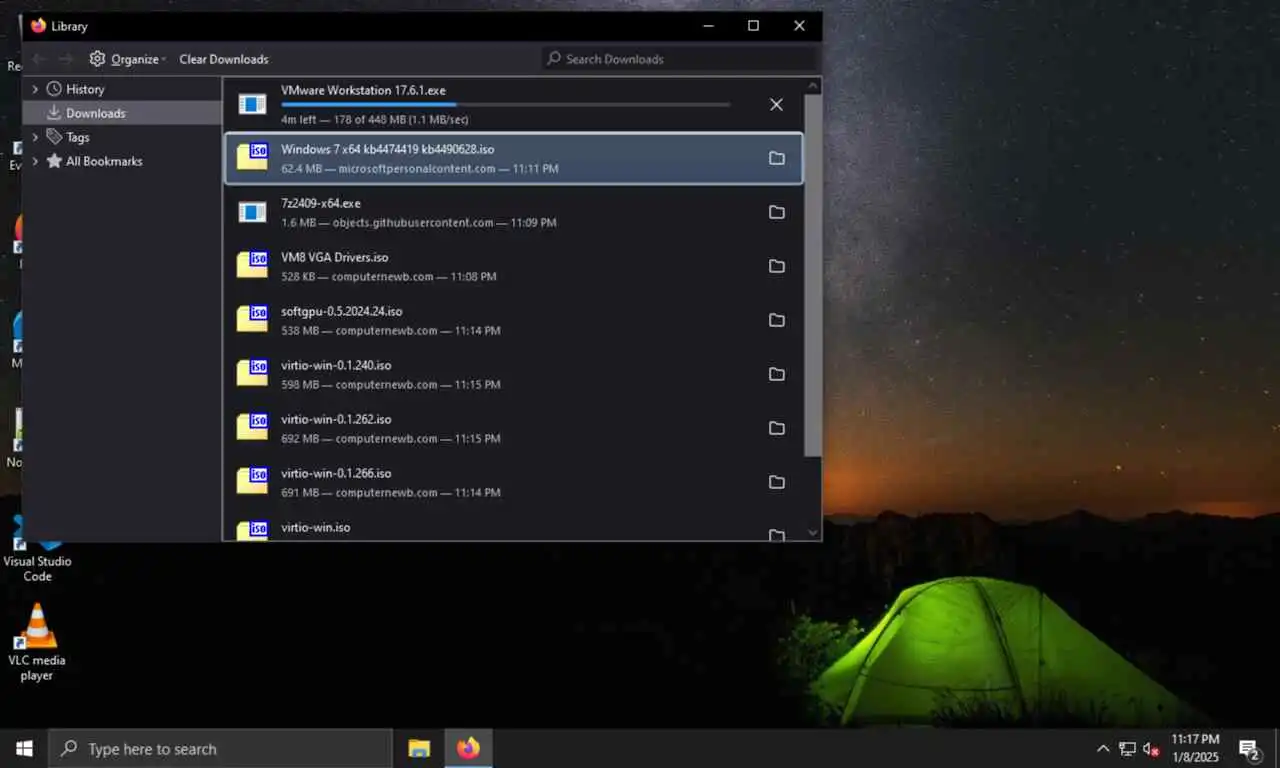The height and width of the screenshot is (768, 1280).
Task: Click Clear Downloads button
Action: [x=224, y=59]
